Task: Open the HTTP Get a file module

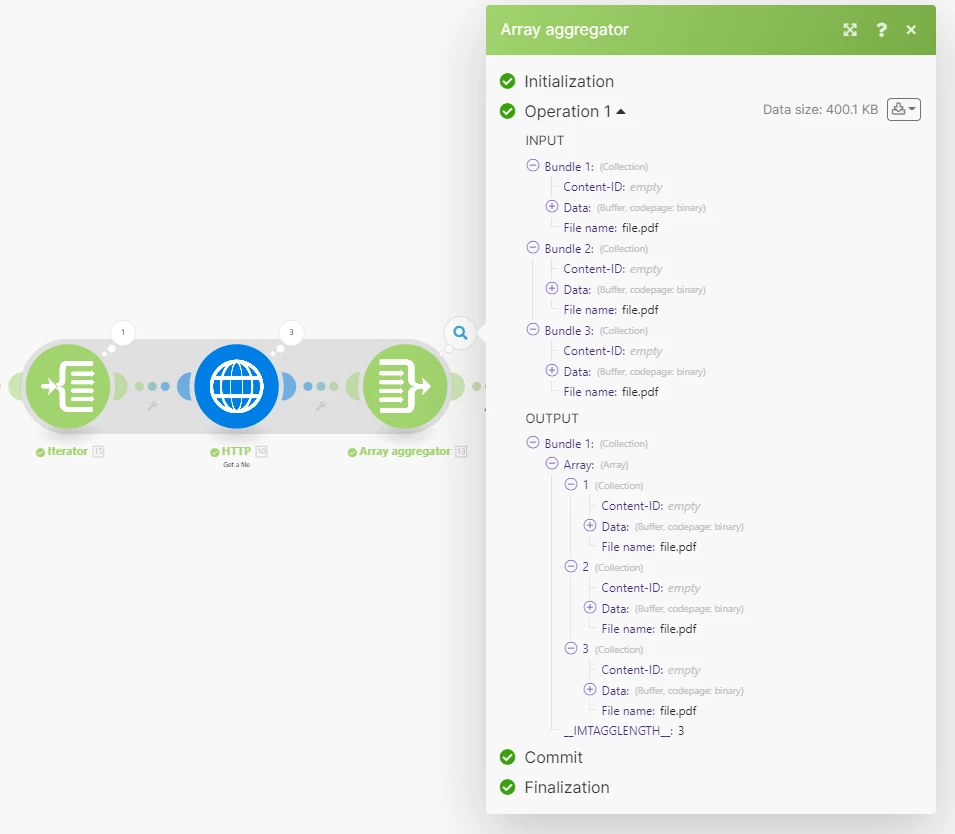Action: [x=236, y=386]
